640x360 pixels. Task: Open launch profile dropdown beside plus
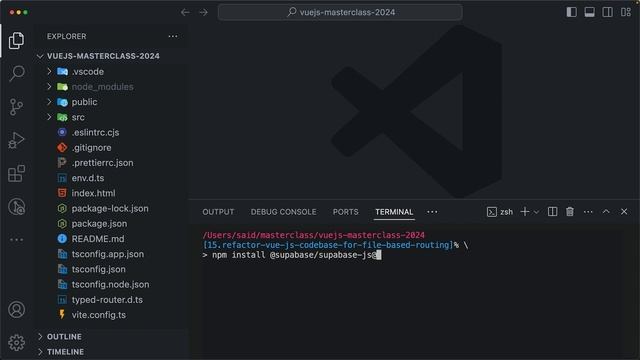pos(536,212)
